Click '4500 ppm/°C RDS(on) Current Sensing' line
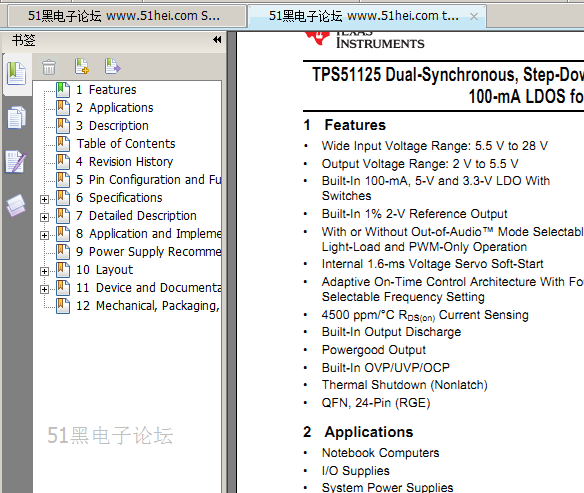 coord(425,315)
